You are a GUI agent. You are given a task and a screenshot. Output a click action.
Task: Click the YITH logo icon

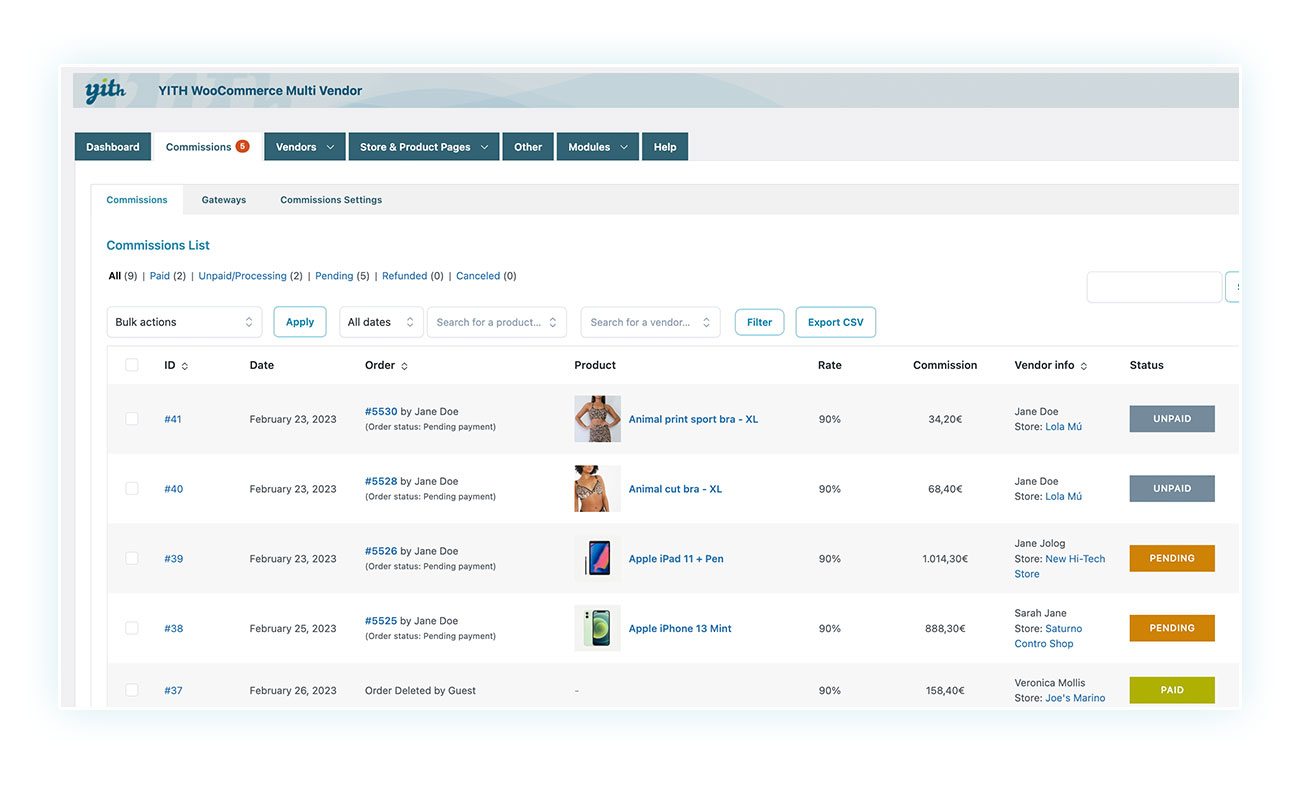[x=104, y=90]
